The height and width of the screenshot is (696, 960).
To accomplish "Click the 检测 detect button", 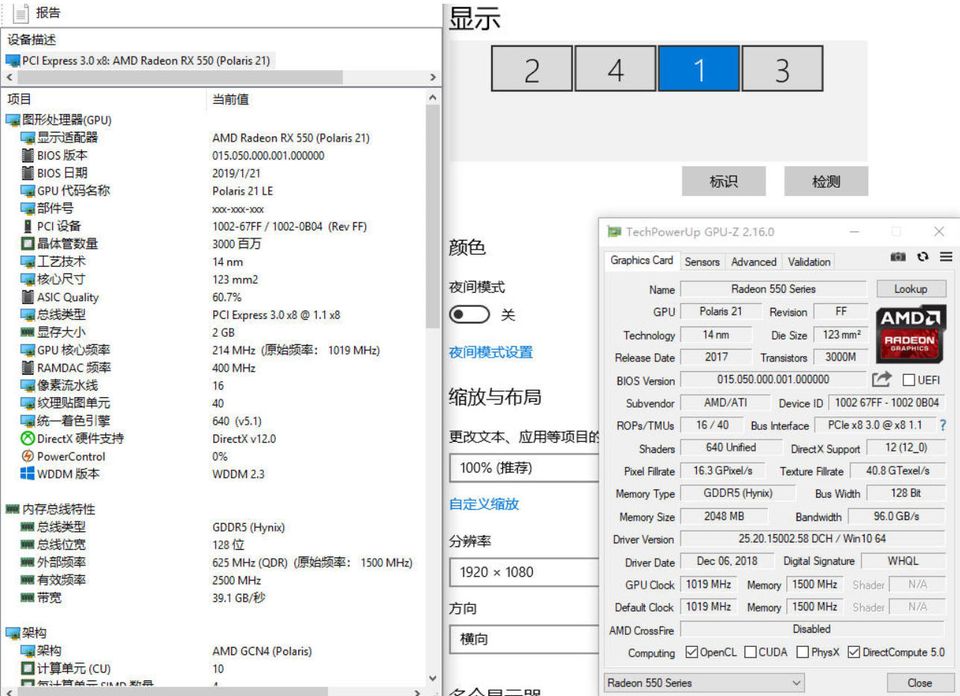I will click(826, 181).
